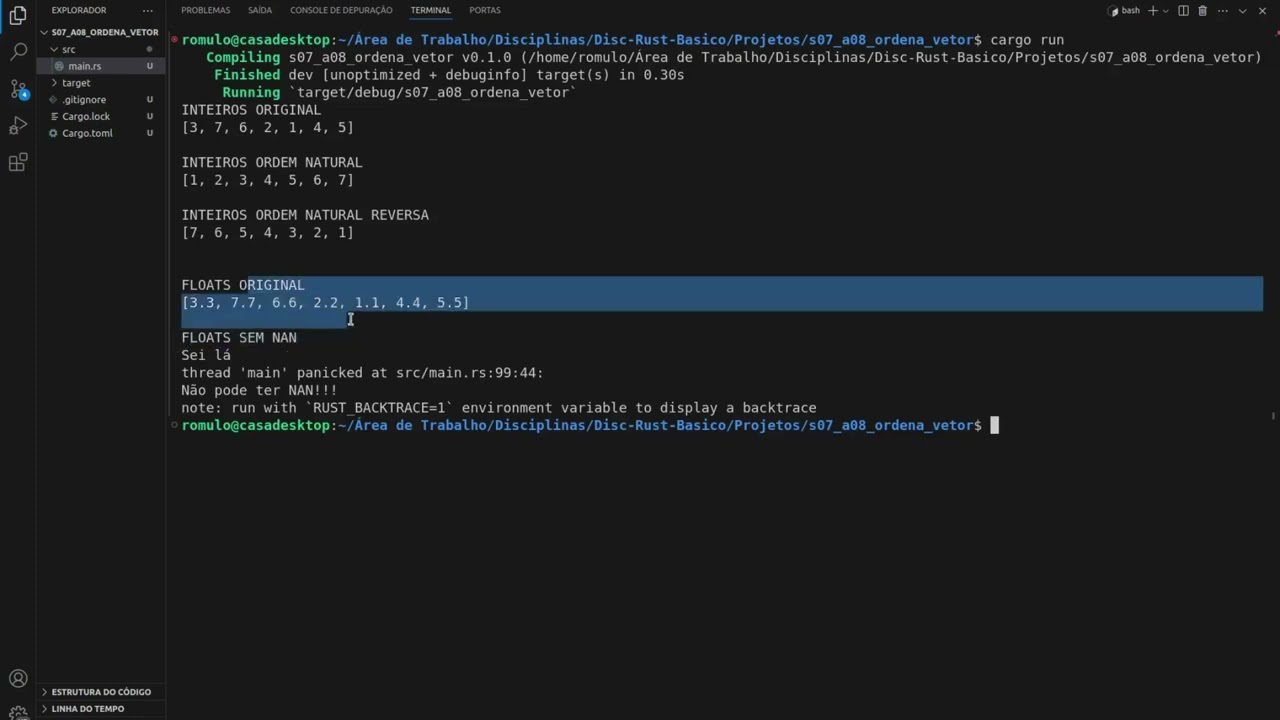Click panel chevron next to close button

(x=1243, y=10)
